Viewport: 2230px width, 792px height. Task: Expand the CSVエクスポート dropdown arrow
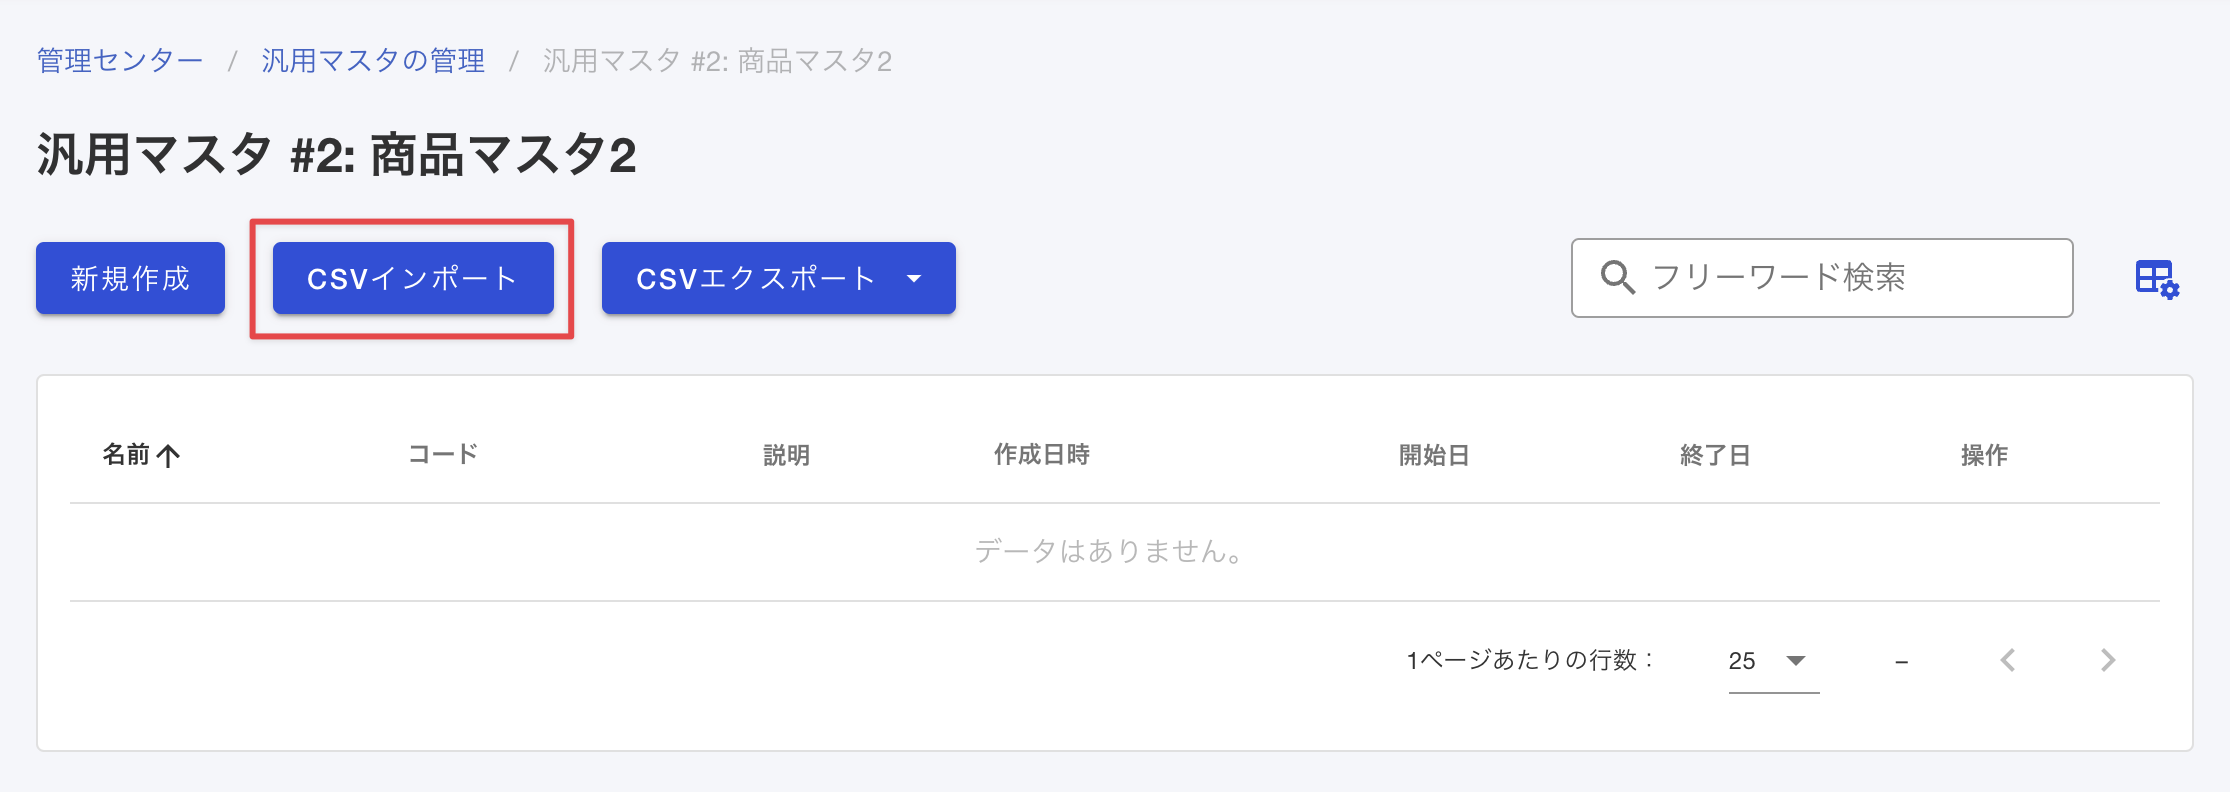pos(914,278)
